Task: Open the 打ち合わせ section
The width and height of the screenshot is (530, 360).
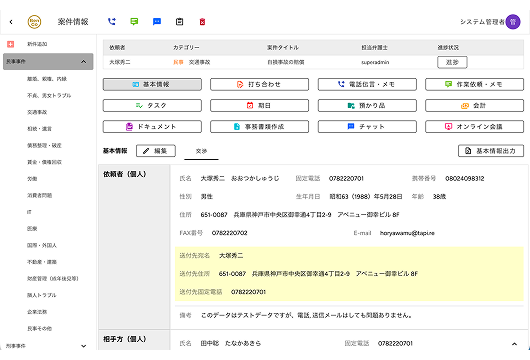Action: [x=259, y=84]
